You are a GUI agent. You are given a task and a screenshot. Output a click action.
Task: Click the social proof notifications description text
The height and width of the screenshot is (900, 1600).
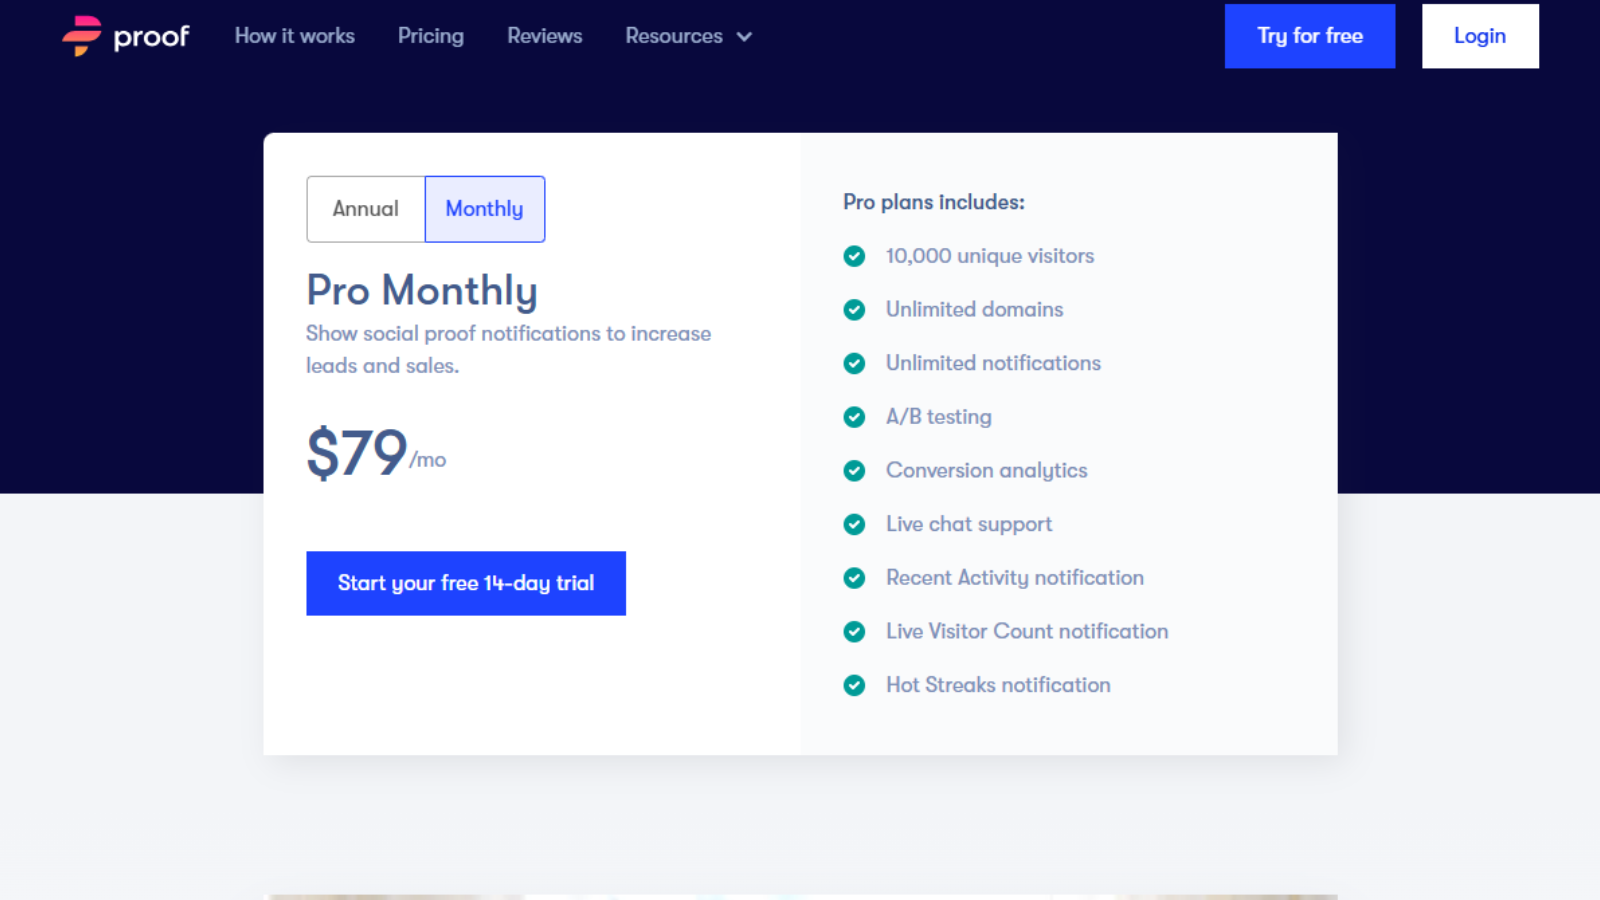point(509,350)
